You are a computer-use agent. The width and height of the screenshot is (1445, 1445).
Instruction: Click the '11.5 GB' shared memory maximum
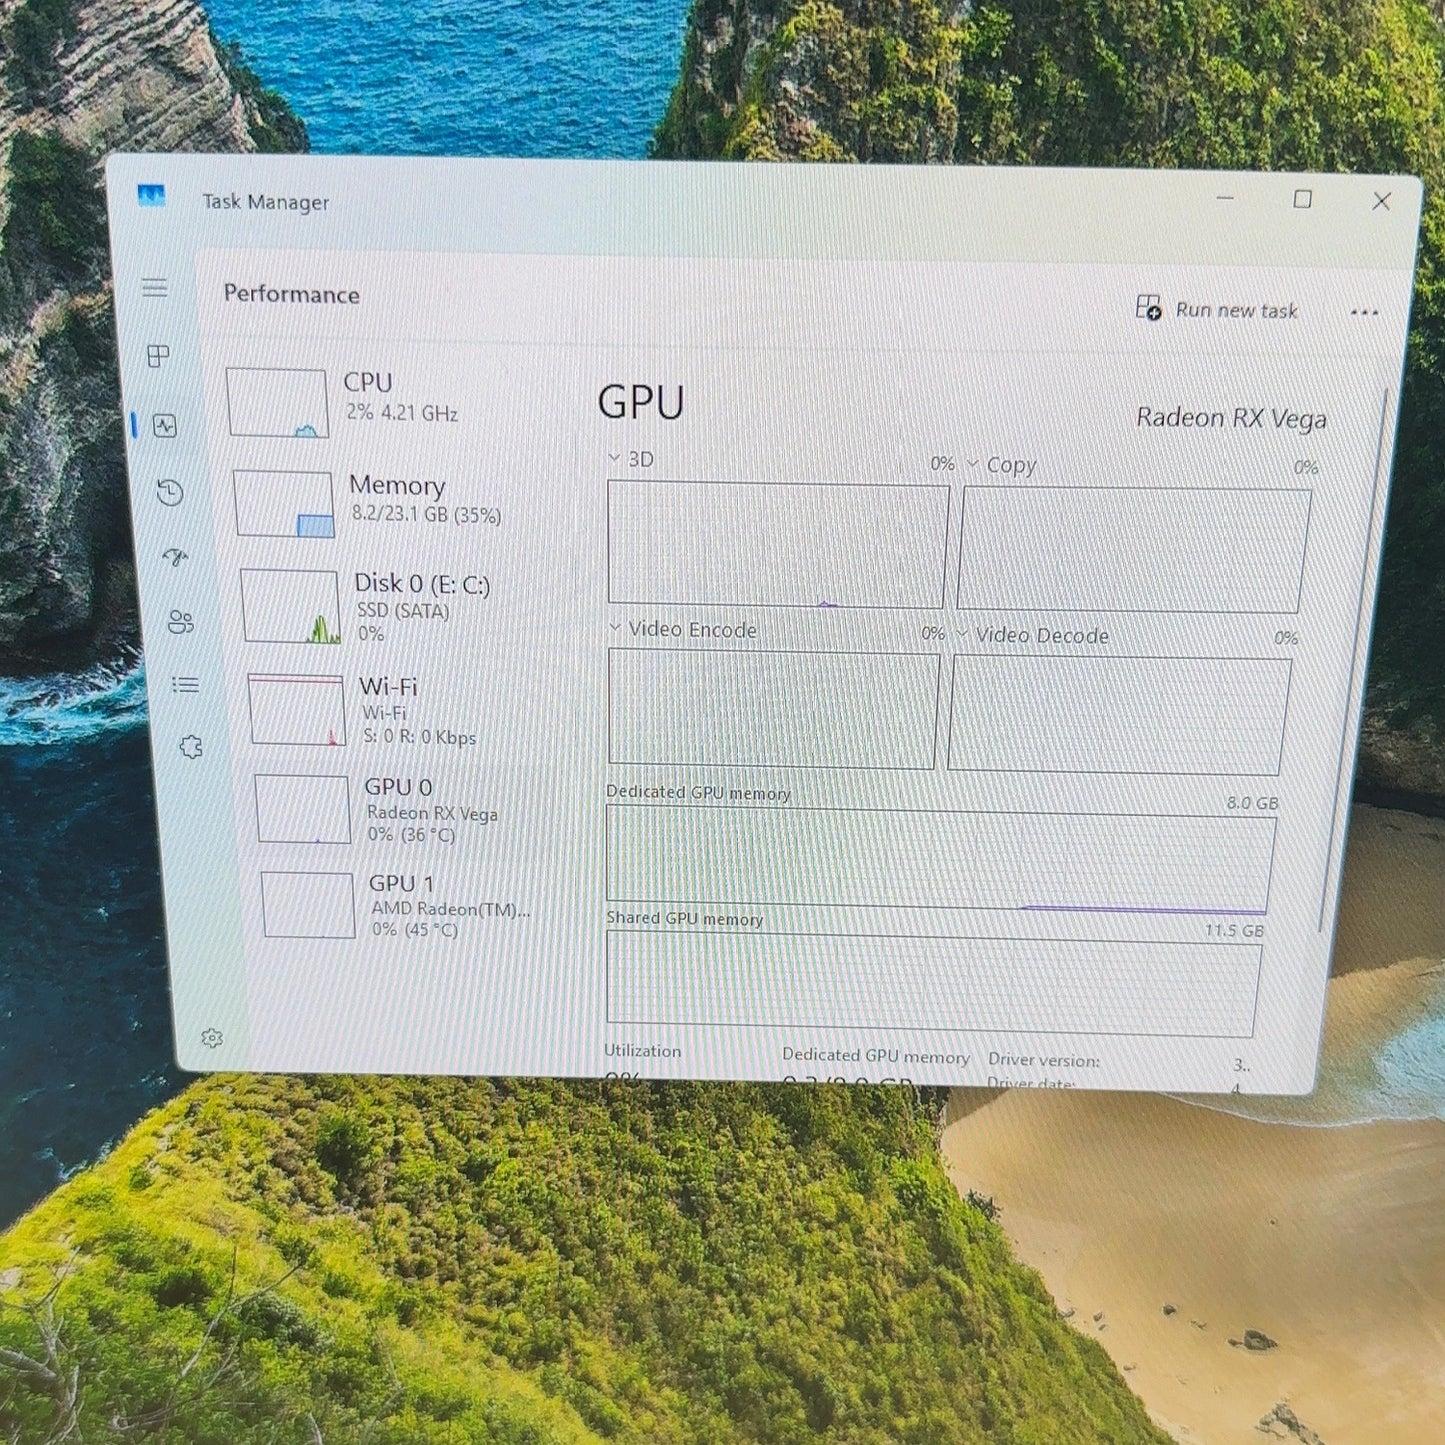1234,931
